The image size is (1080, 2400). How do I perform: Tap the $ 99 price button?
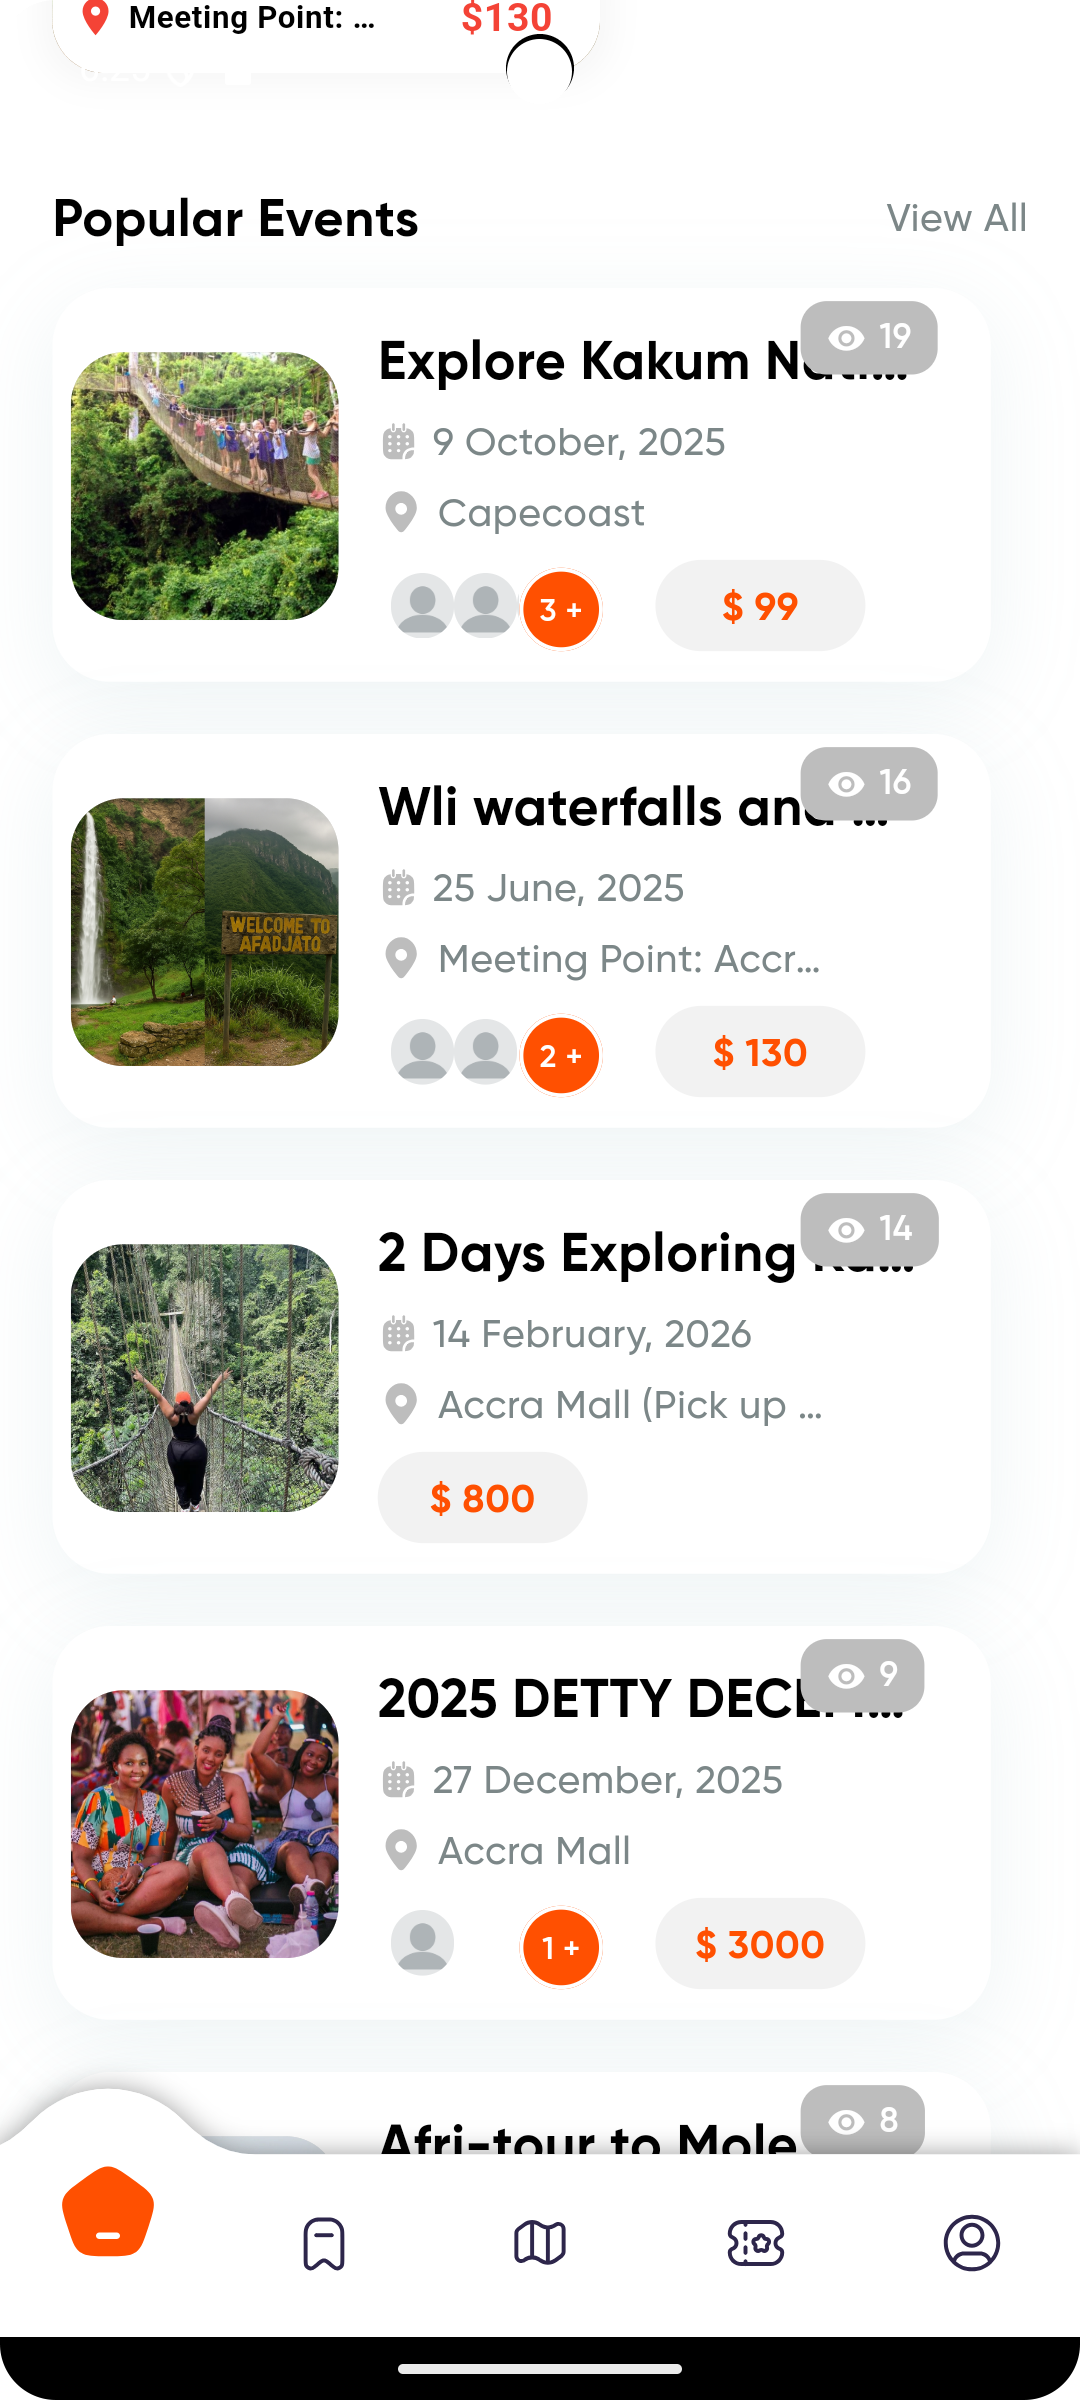coord(760,606)
